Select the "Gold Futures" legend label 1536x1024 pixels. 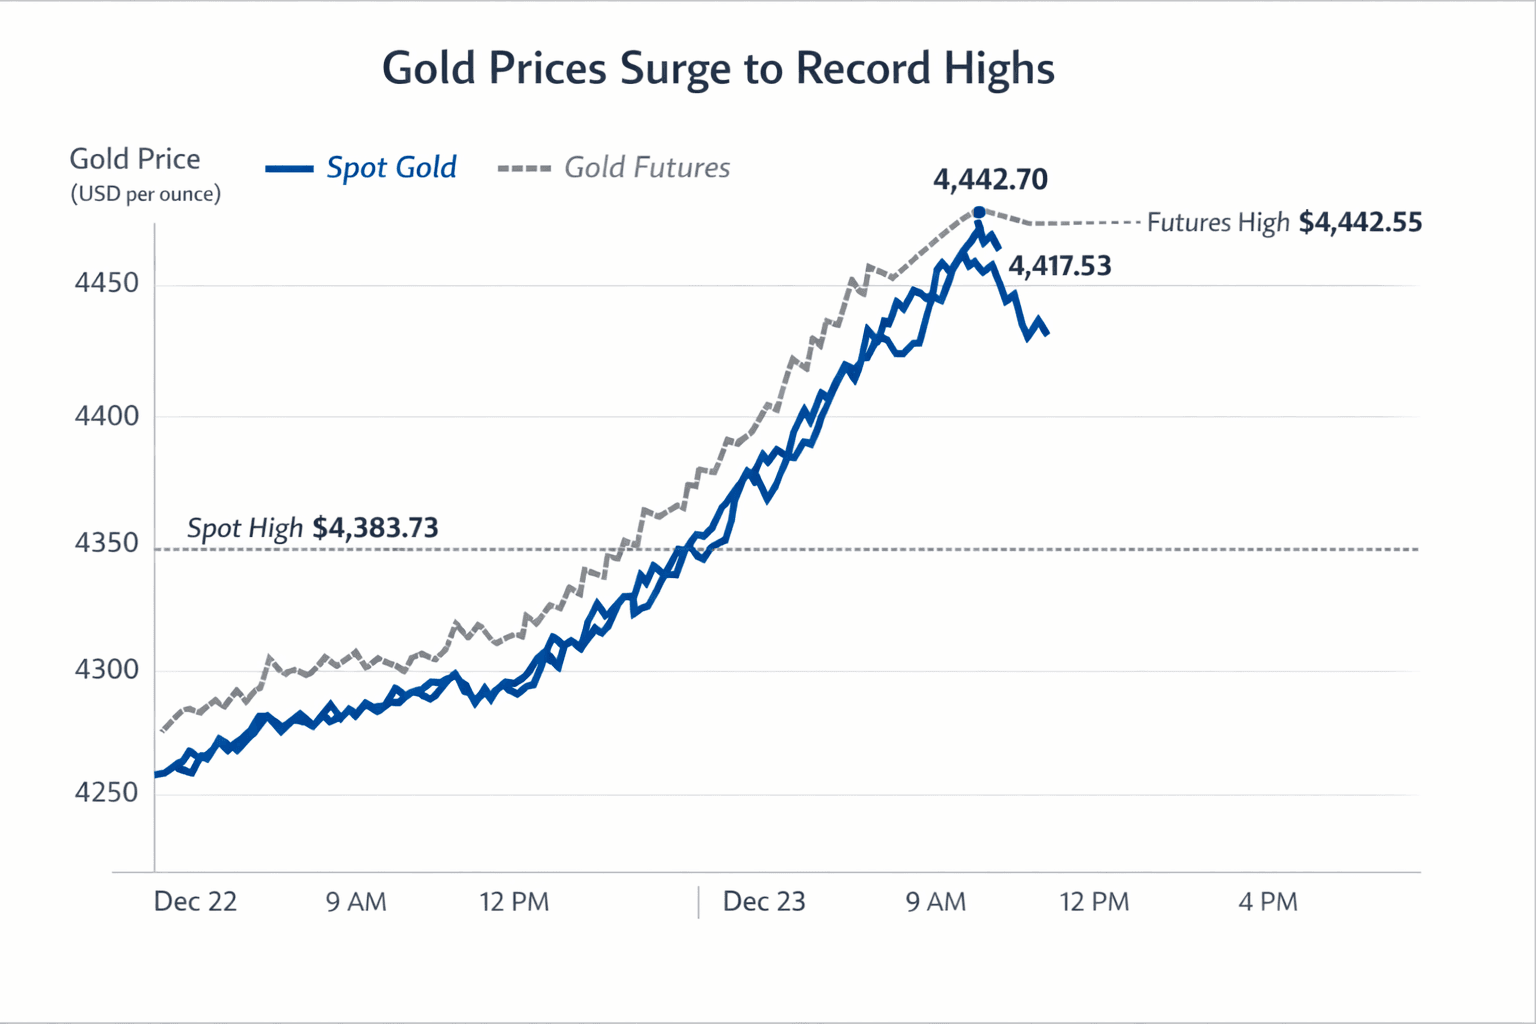tap(647, 168)
